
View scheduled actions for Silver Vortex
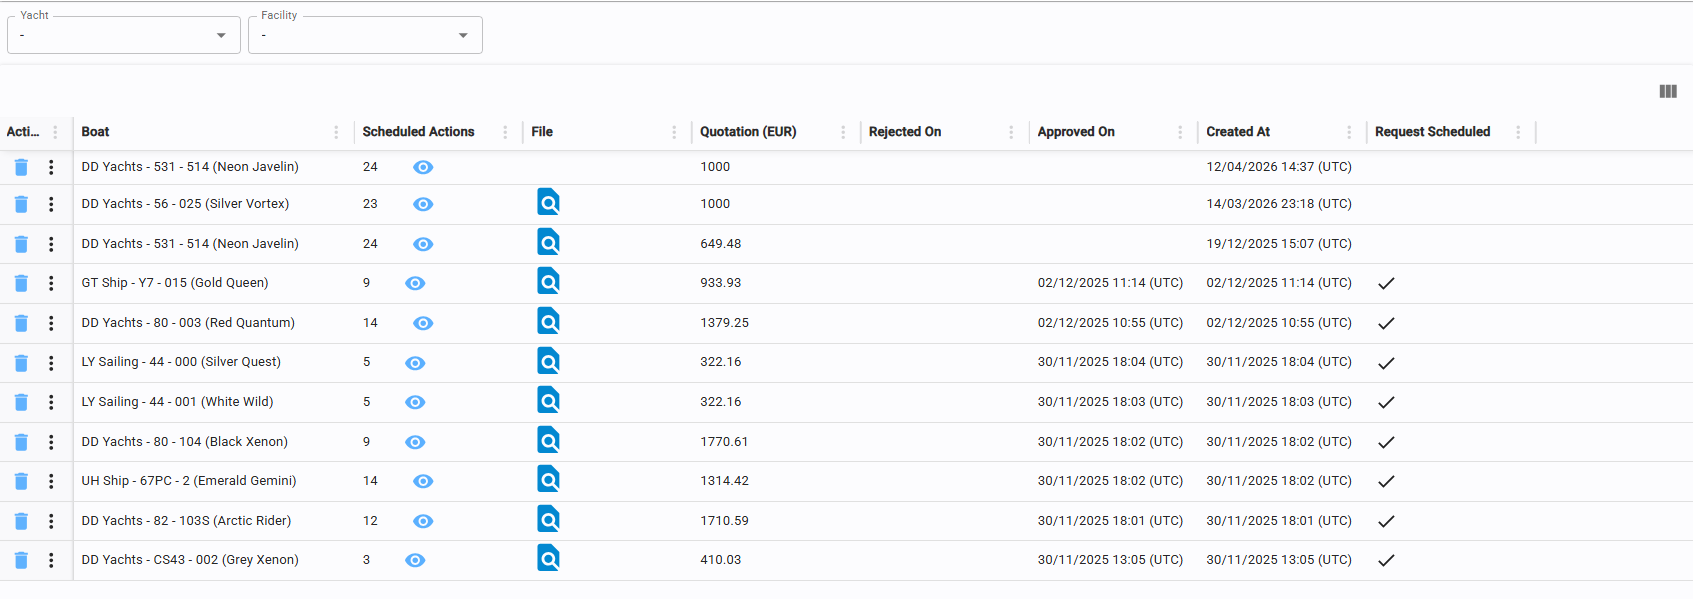click(x=423, y=204)
